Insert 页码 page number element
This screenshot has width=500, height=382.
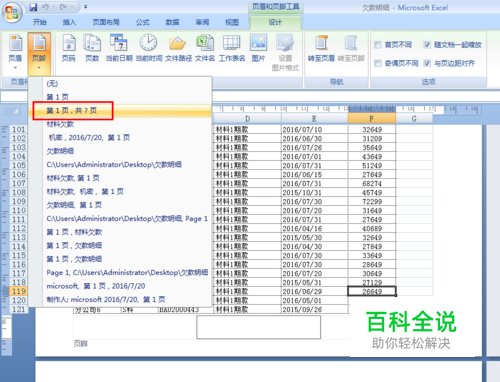(69, 48)
